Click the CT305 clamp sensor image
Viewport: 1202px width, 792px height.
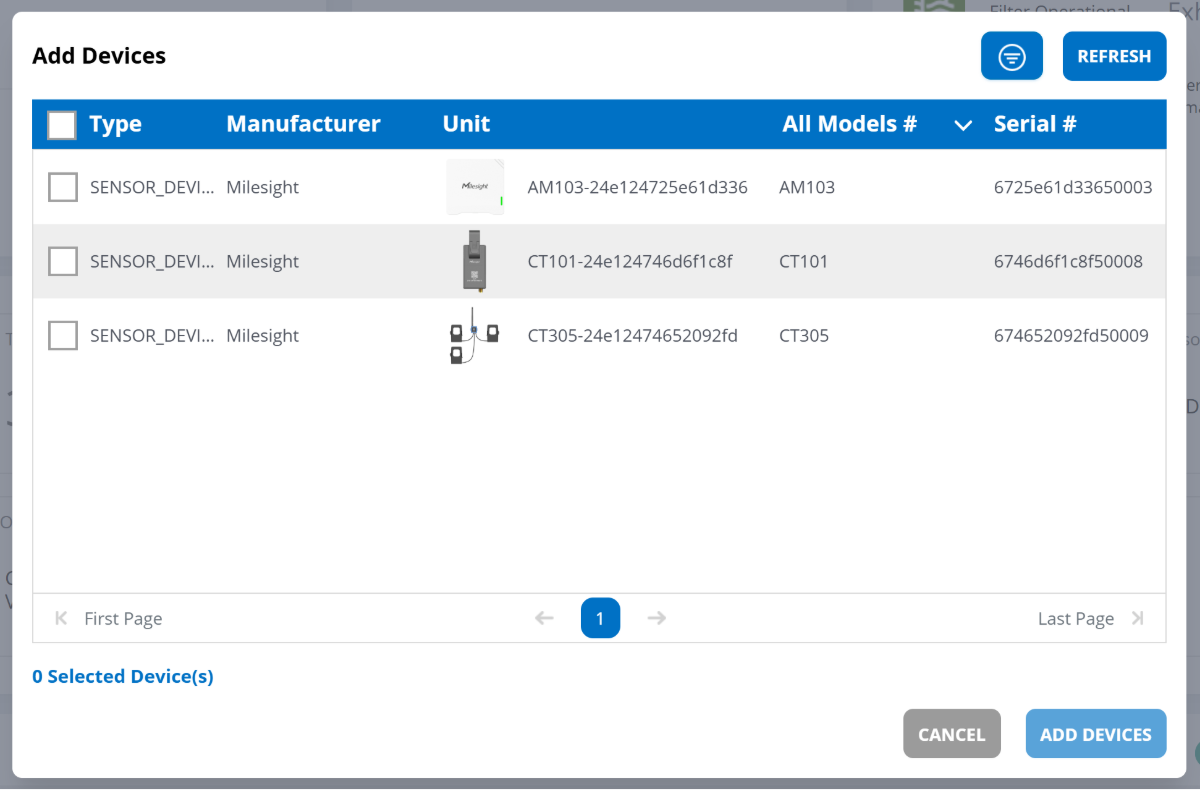coord(474,336)
